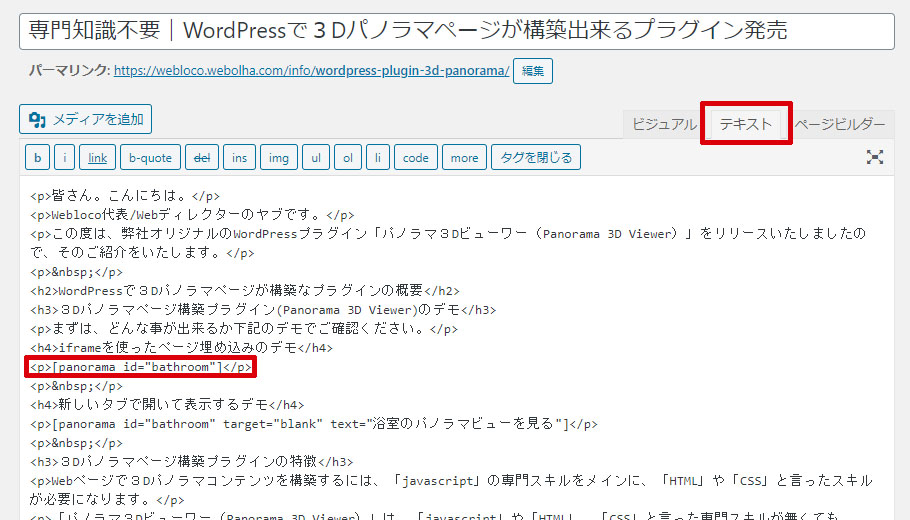Insert a hyperlink with link button
Viewport: 910px width, 520px height.
coord(98,157)
